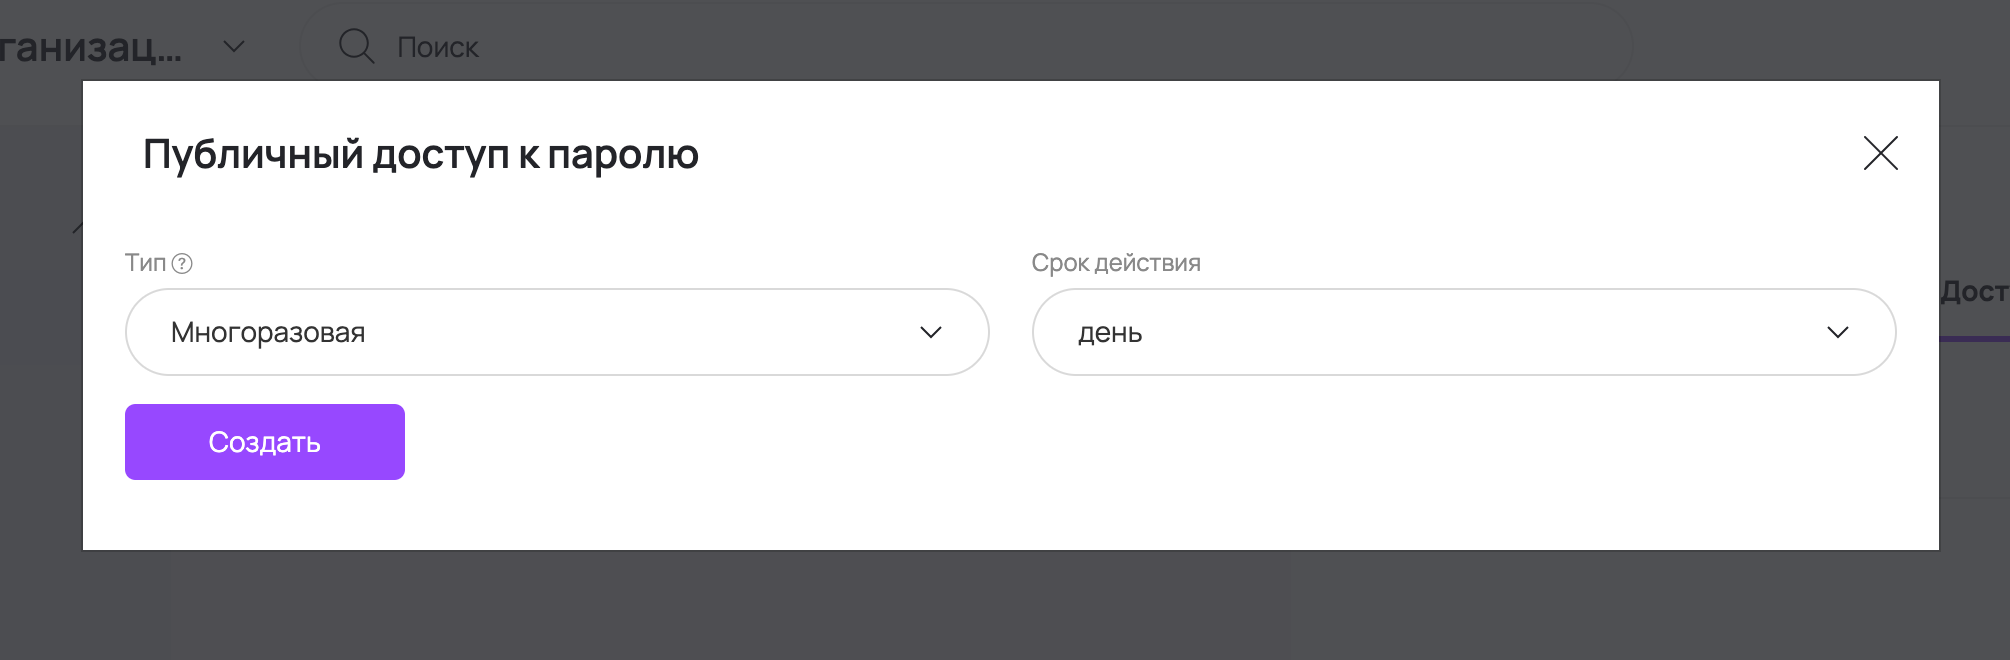Click inside the Поиск search field

[600, 46]
